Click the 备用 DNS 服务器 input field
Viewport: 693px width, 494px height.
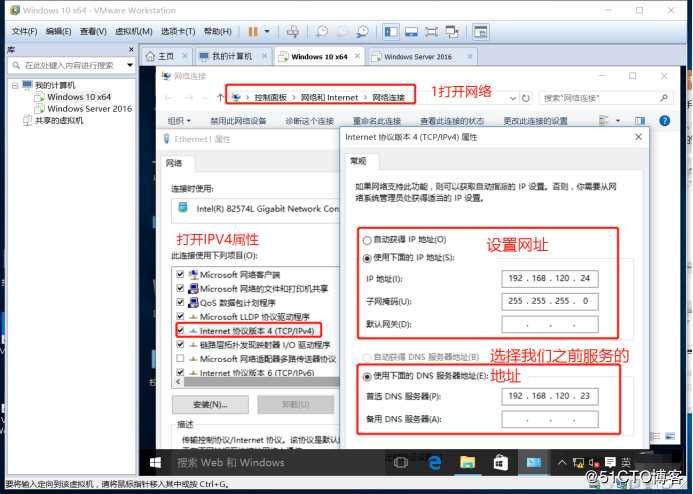[x=550, y=419]
